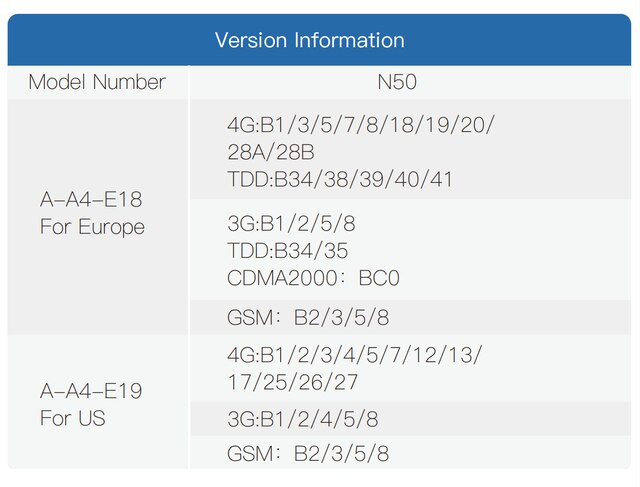Select the TDD:B34/35 text
Screen dimensions: 640x487
coord(287,250)
